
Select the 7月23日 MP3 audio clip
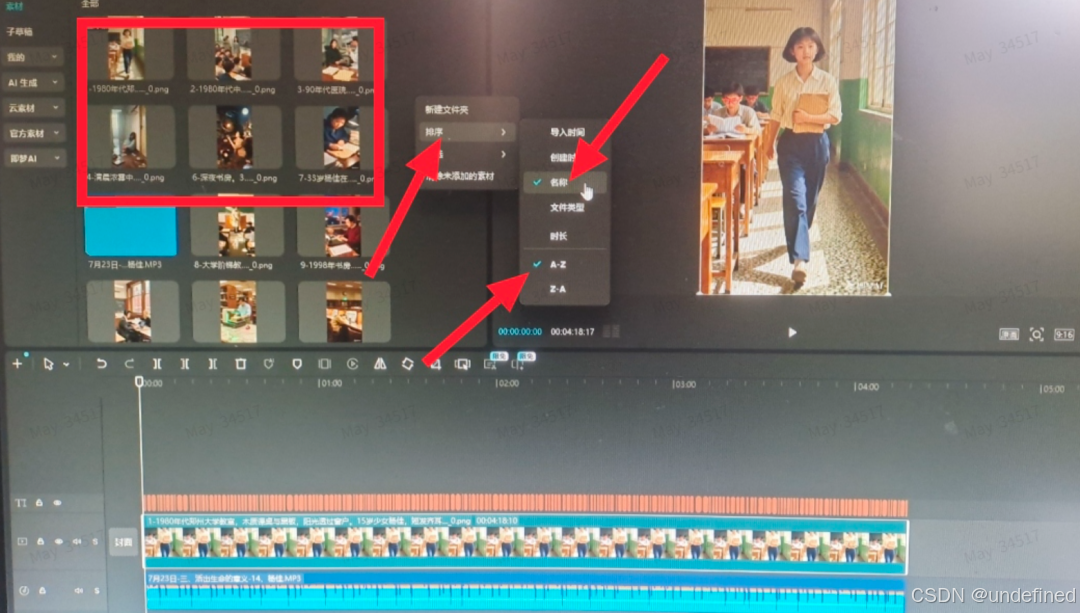tap(525, 592)
